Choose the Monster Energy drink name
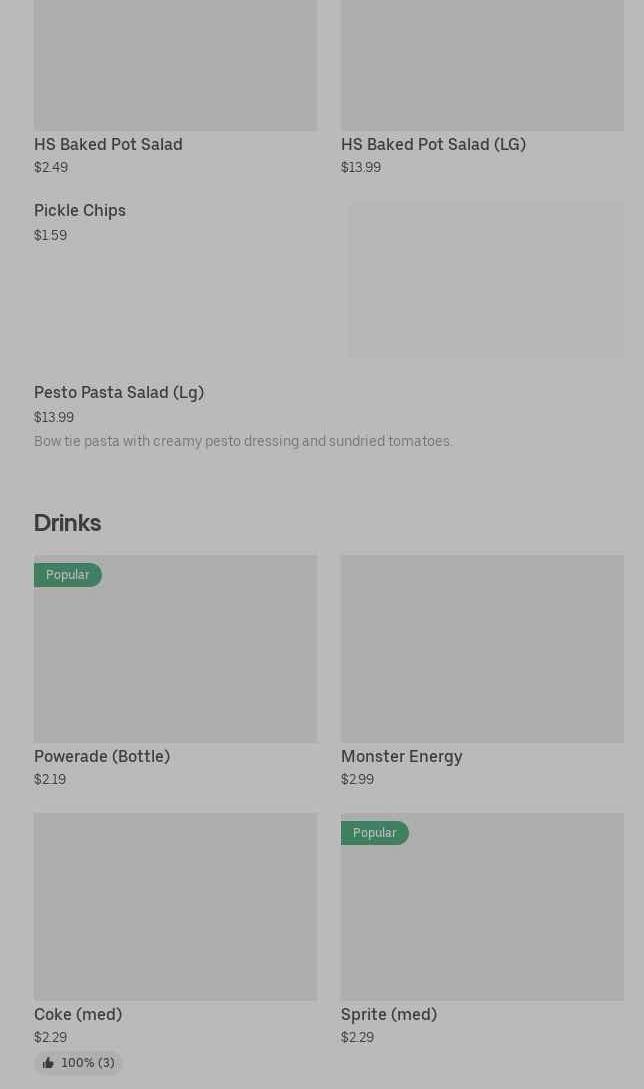The width and height of the screenshot is (644, 1089). tap(401, 756)
